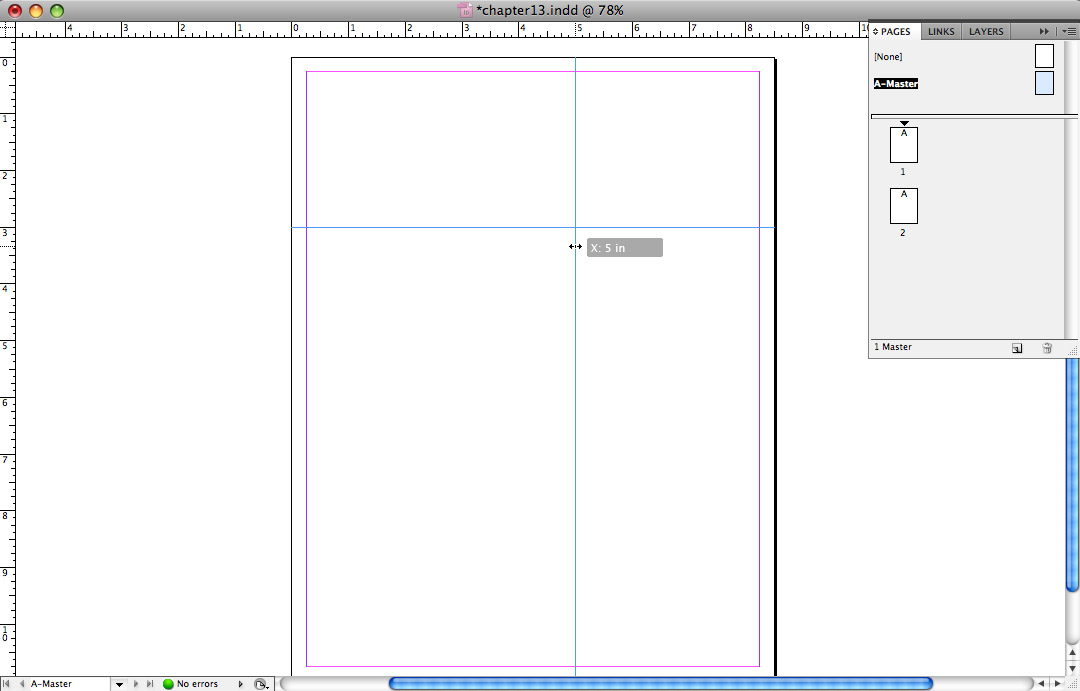Open the preflight menu arrow after No errors

[240, 684]
